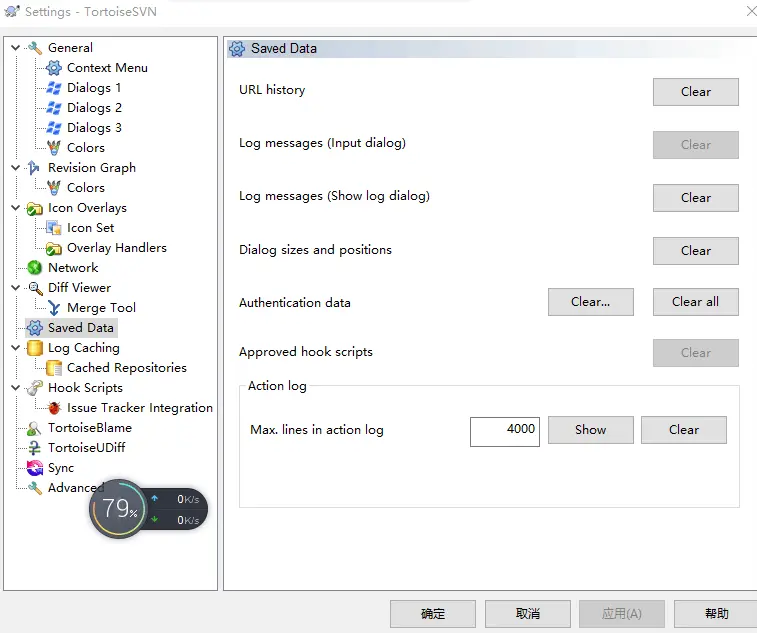Select the Sync settings page

[61, 468]
